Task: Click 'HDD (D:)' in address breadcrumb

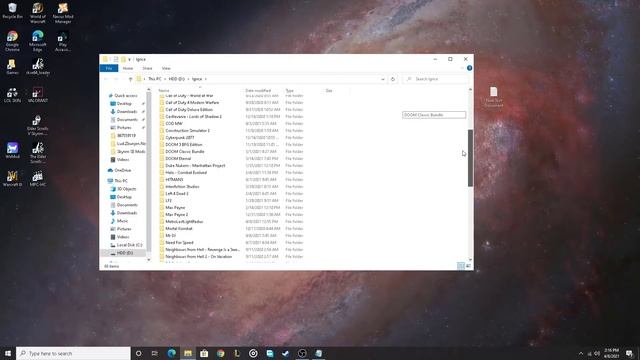Action: click(177, 79)
